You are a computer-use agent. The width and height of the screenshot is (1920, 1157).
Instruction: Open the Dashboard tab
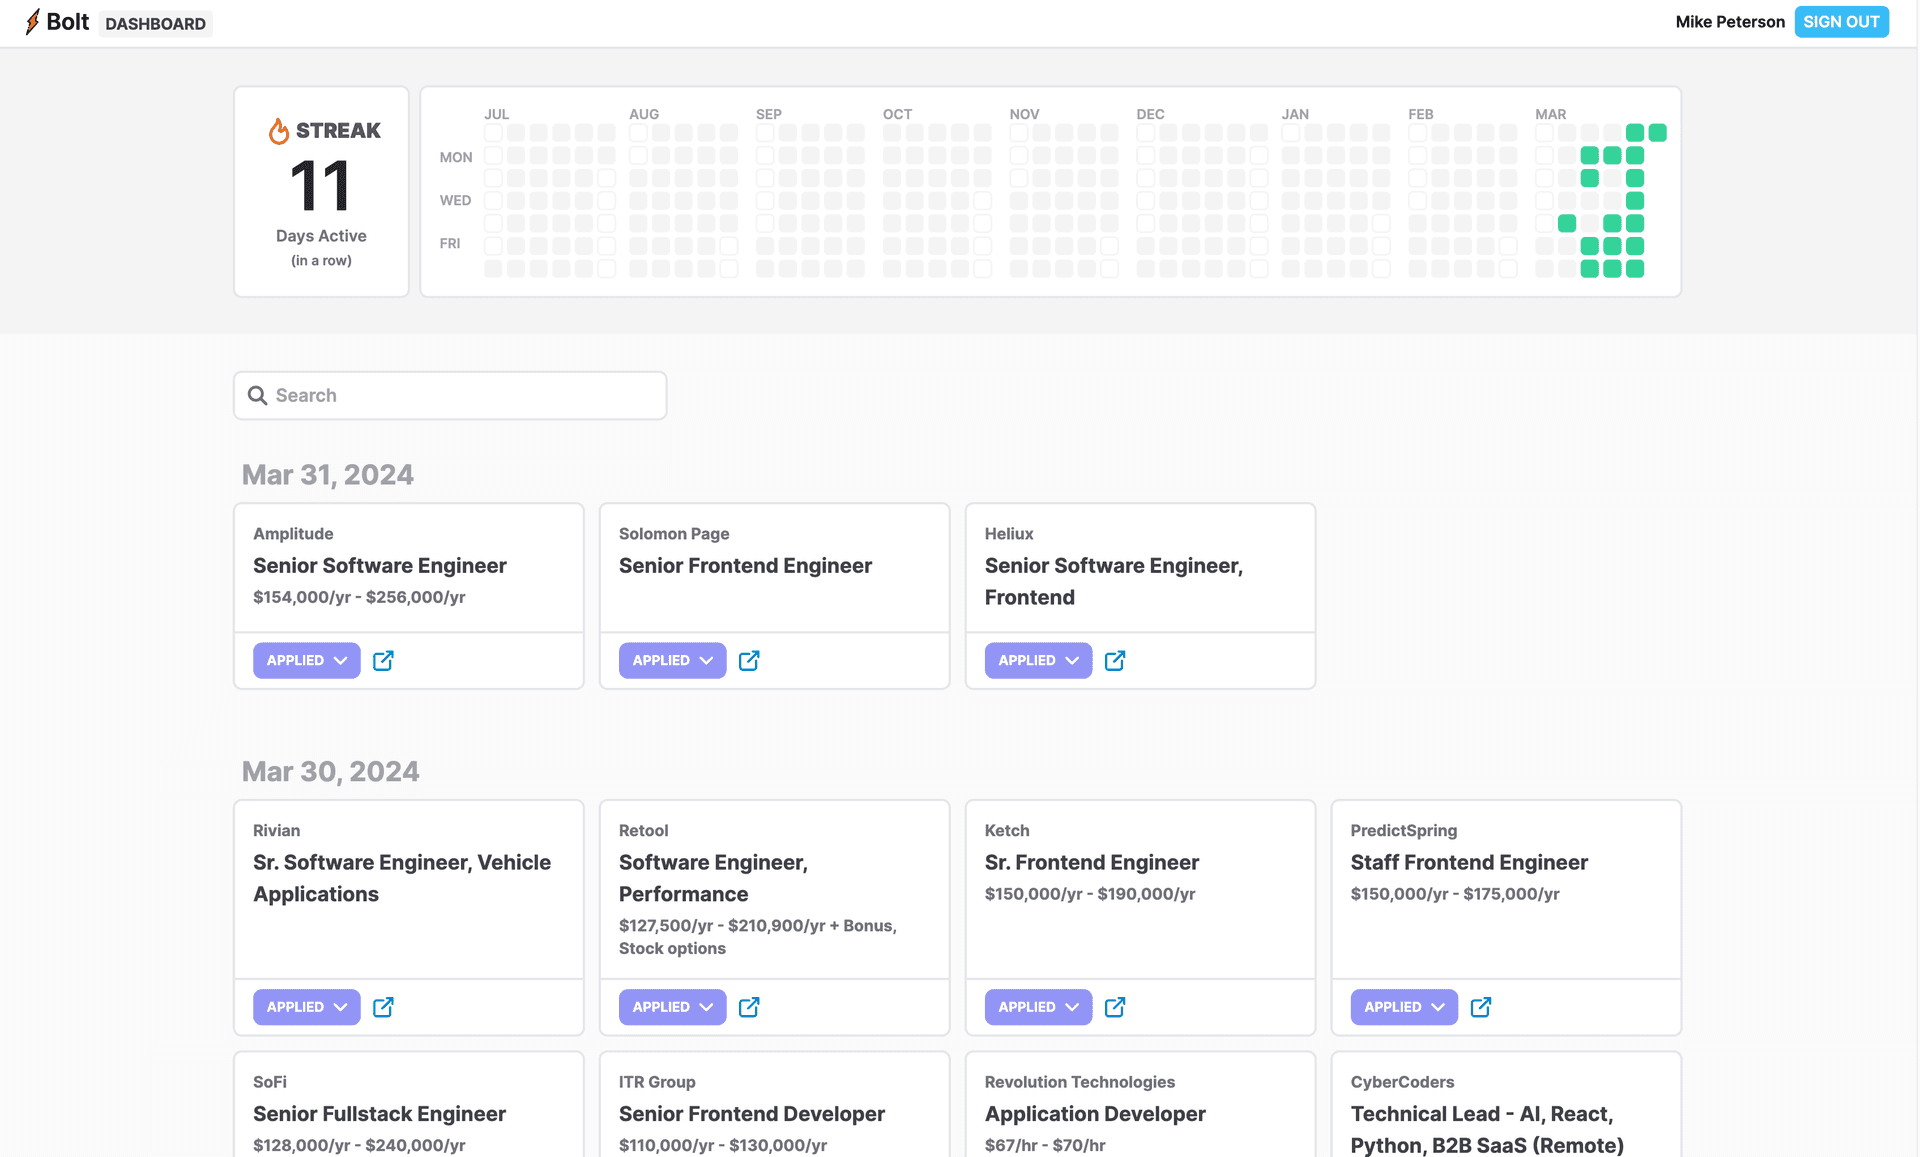pyautogui.click(x=155, y=23)
